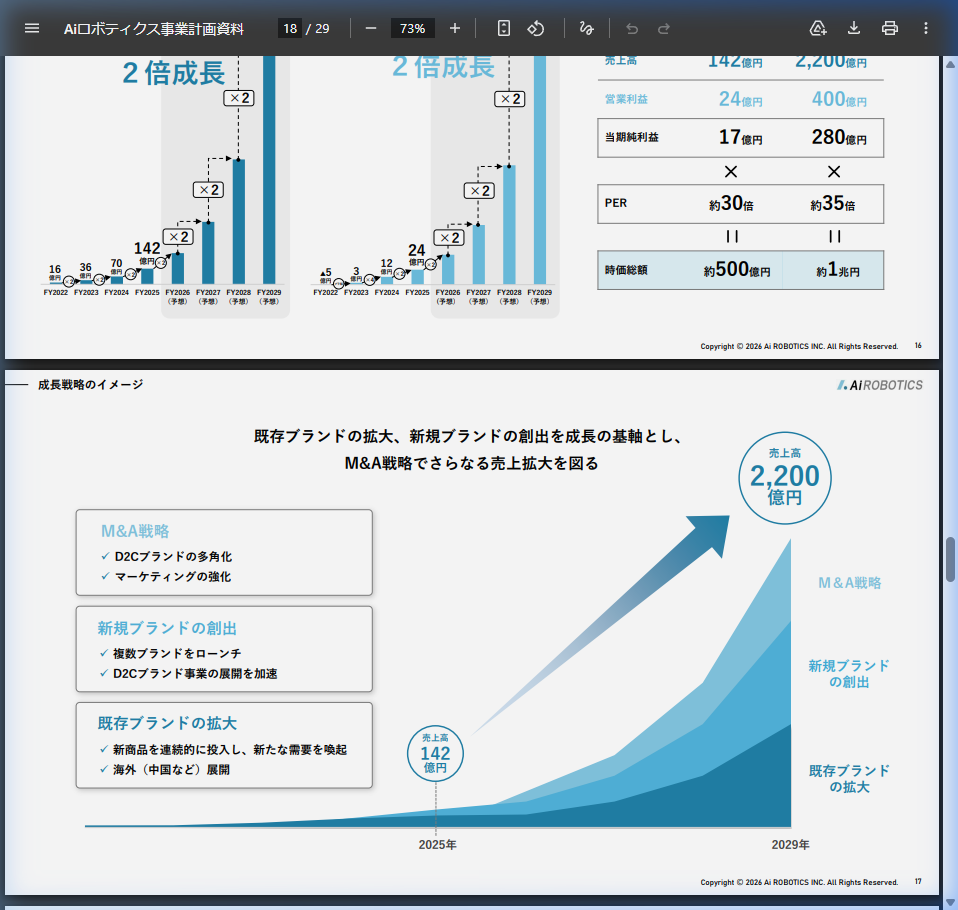The image size is (958, 910).
Task: Click the 2,200億円 revenue circle
Action: [785, 478]
